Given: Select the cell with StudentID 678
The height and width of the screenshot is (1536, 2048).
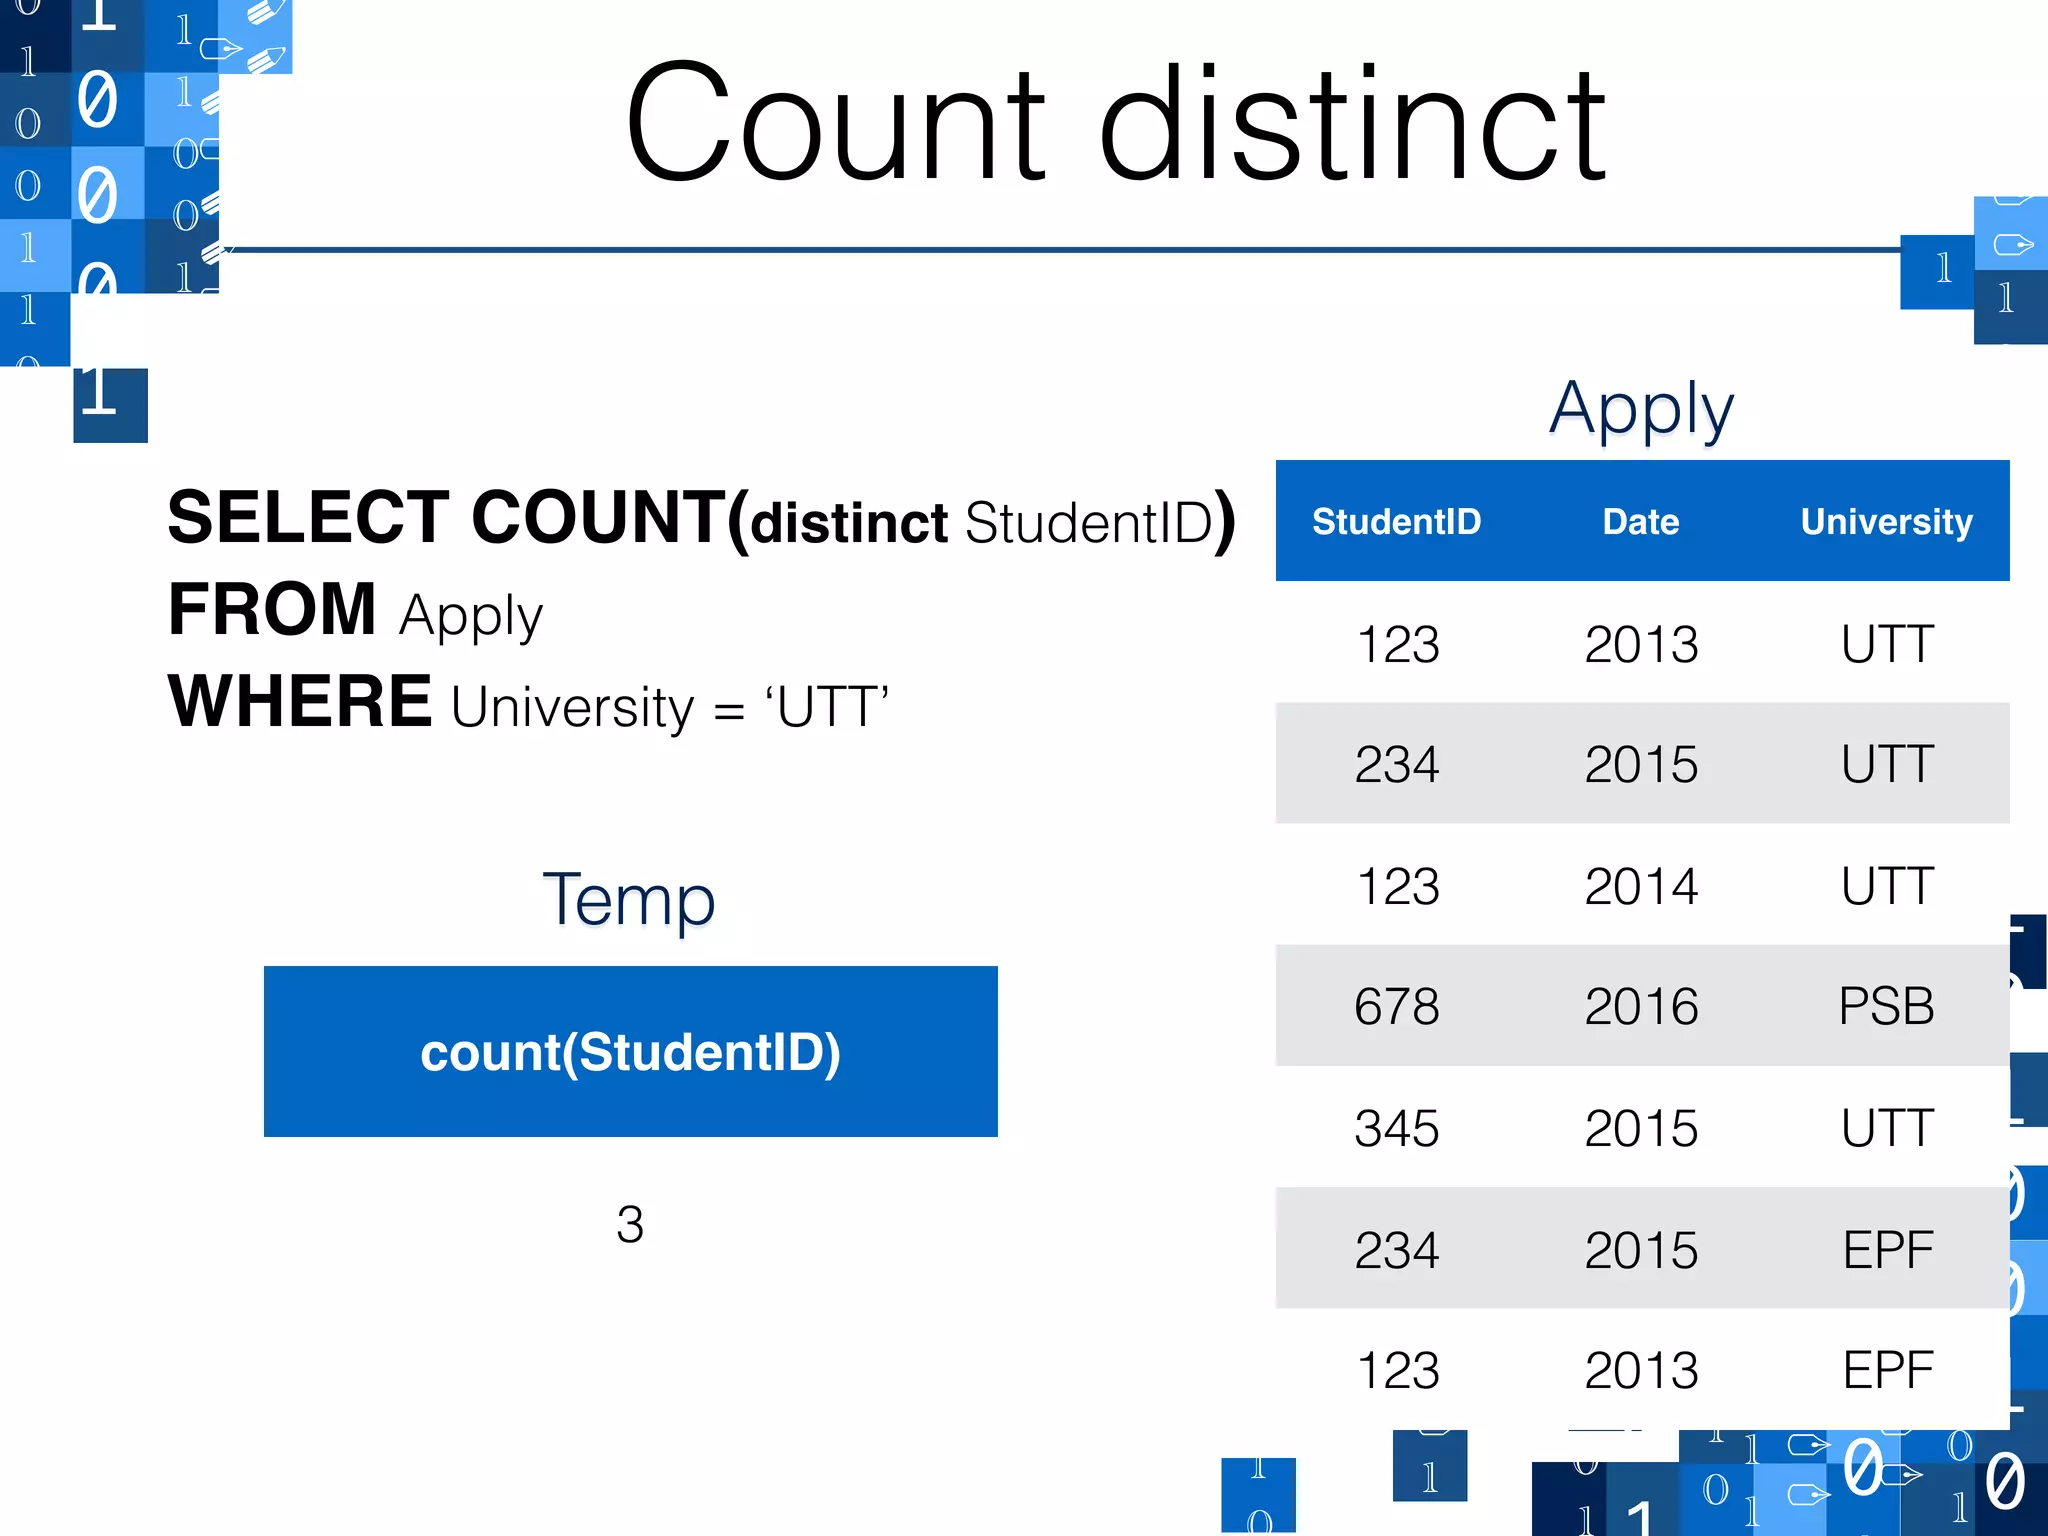Looking at the screenshot, I should [x=1396, y=1006].
